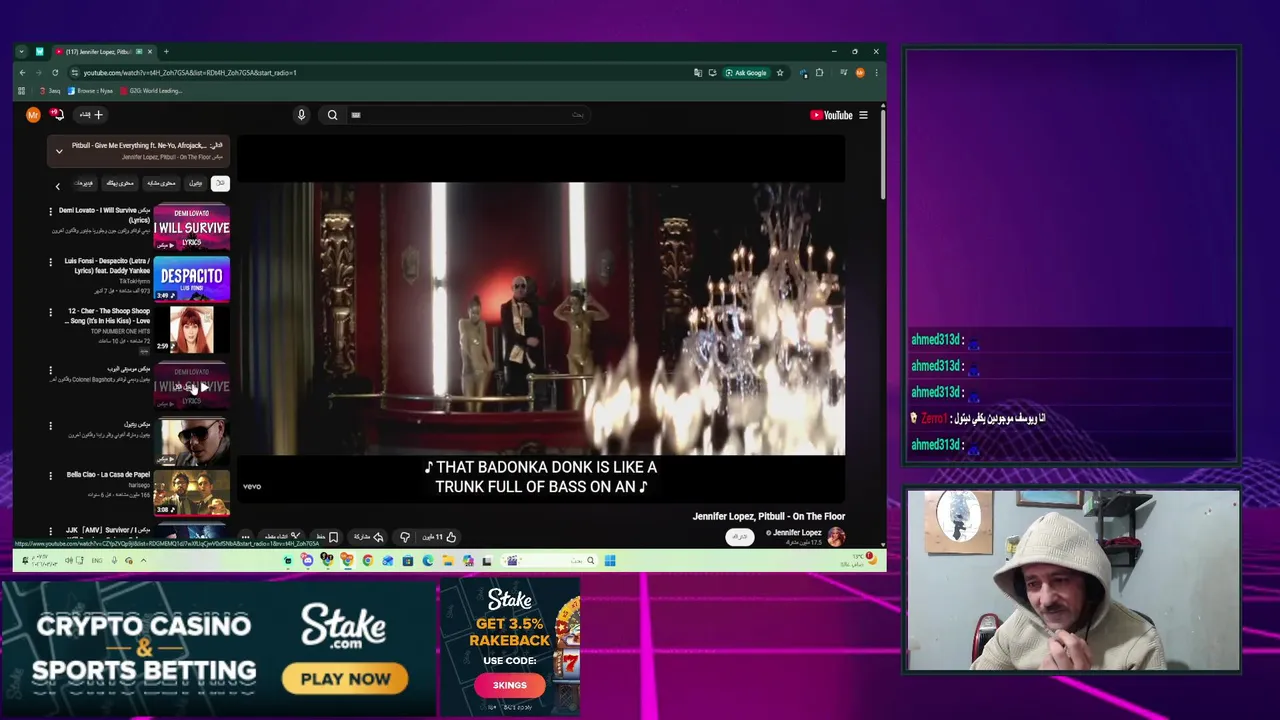
Task: Open the 'G2G: World Leading' bookmark
Action: pyautogui.click(x=150, y=91)
